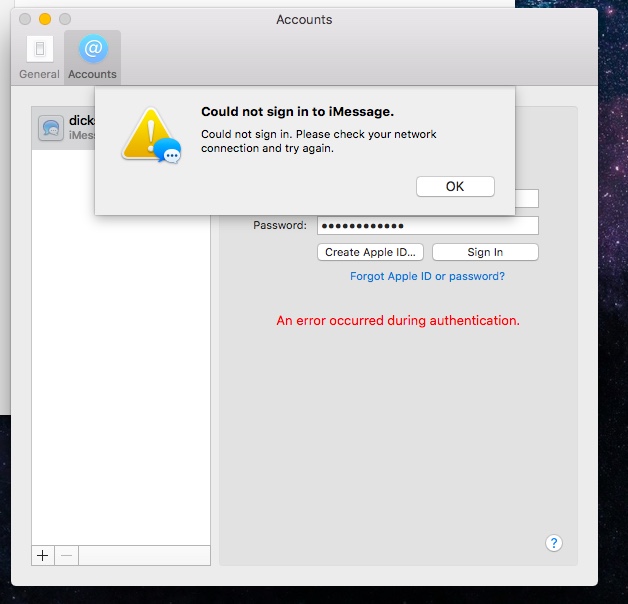Click the 'Could not sign in to iMessage.' heading

(x=298, y=111)
